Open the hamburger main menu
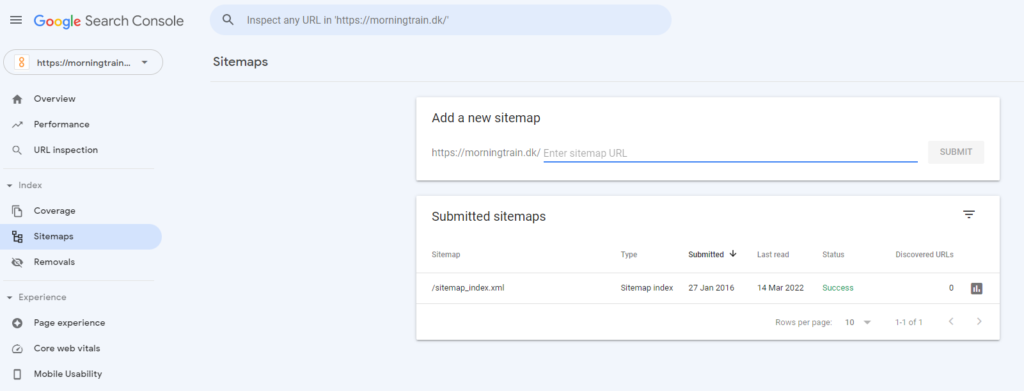 16,20
